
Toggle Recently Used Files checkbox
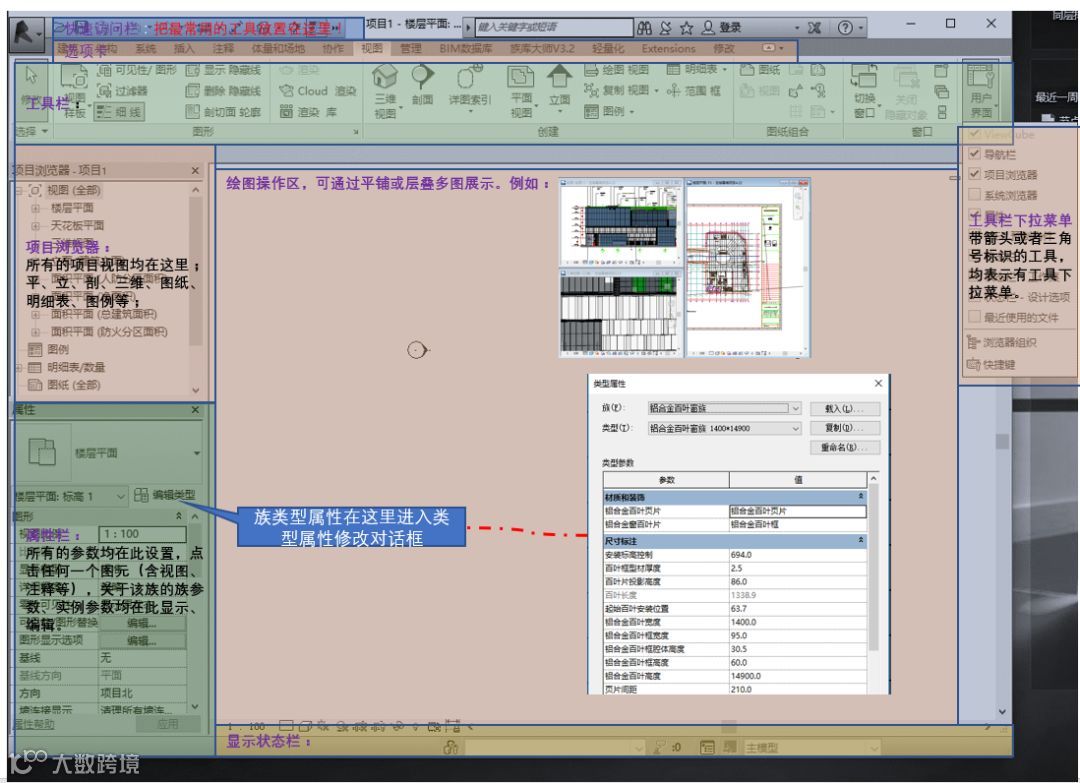[974, 317]
